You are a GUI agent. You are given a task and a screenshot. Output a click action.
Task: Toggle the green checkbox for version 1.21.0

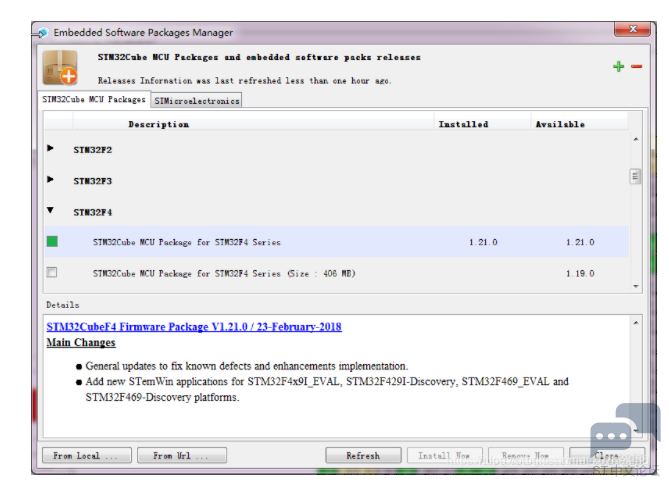52,242
